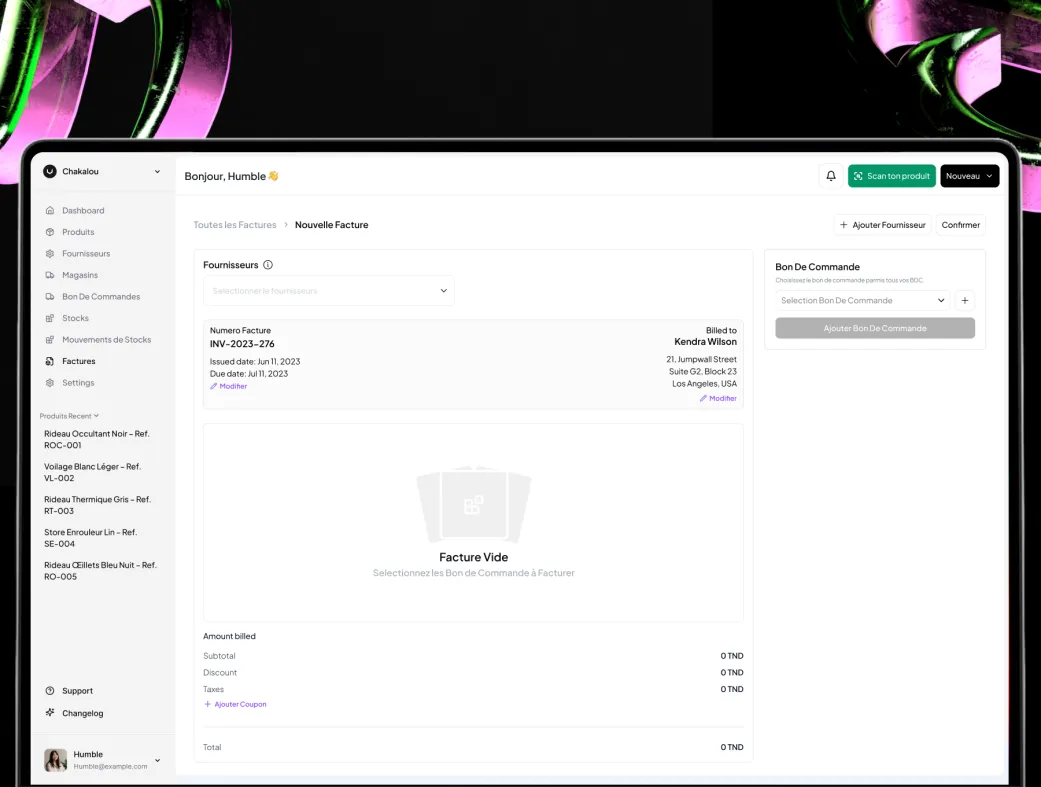Image resolution: width=1041 pixels, height=787 pixels.
Task: Click the Dashboard sidebar icon
Action: pyautogui.click(x=50, y=211)
